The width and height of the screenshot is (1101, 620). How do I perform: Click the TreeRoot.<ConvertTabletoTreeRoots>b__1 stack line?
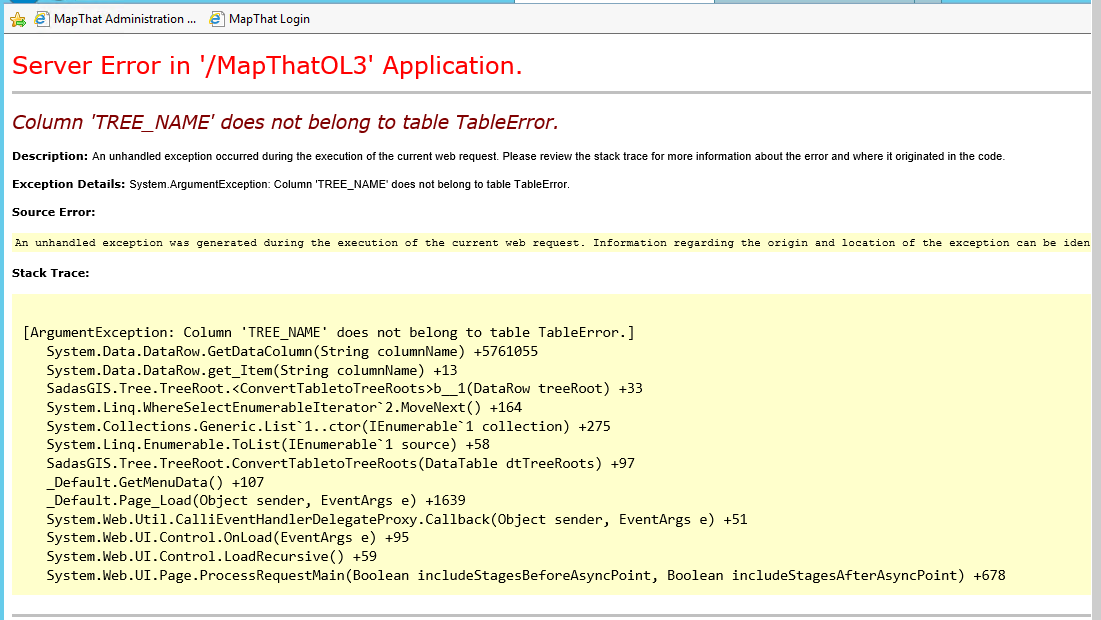click(x=344, y=389)
